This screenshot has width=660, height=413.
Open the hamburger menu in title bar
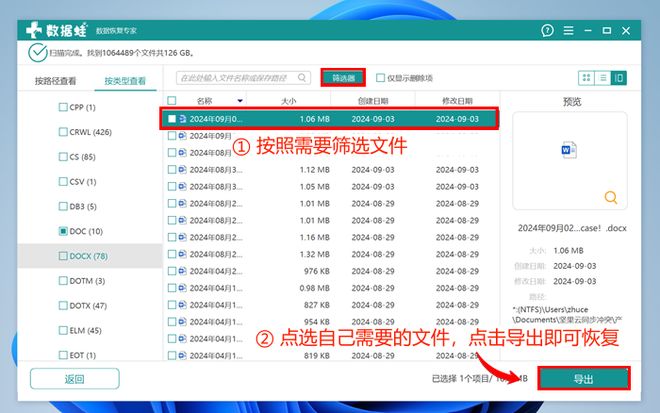click(568, 30)
